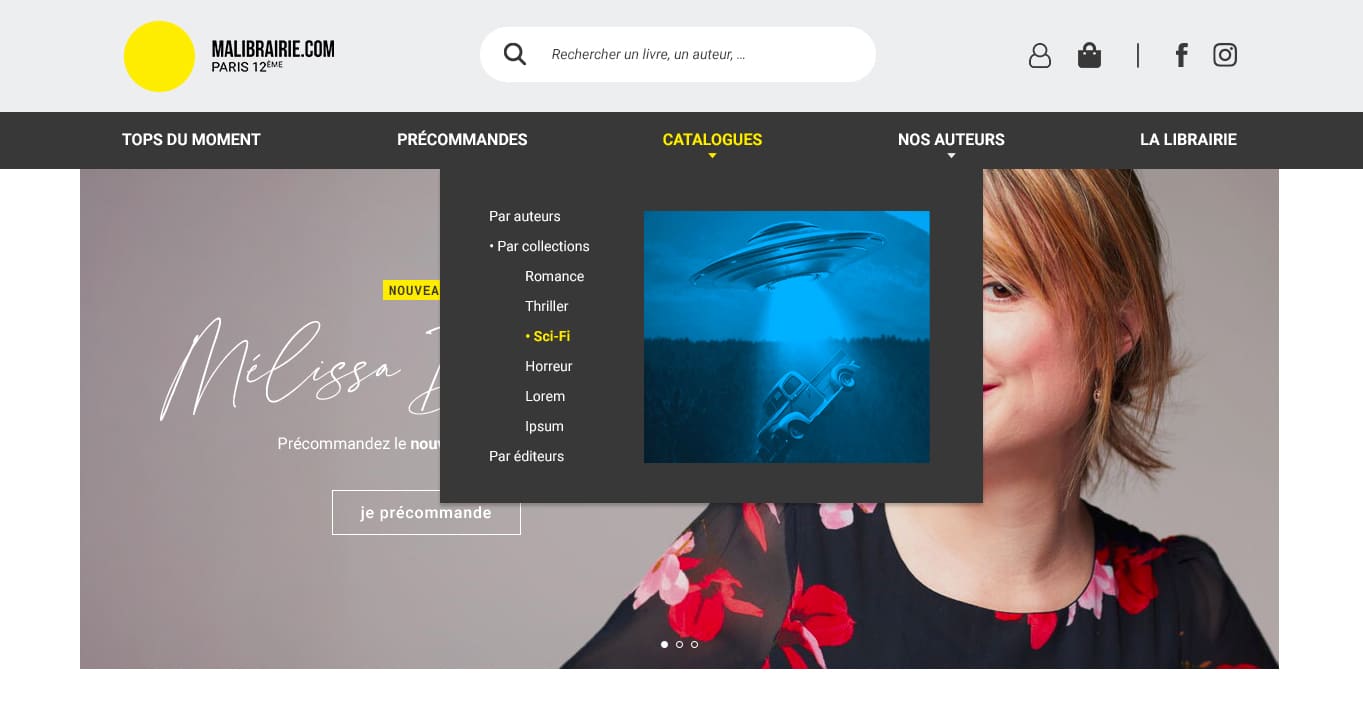Focus the book search input field

[700, 54]
